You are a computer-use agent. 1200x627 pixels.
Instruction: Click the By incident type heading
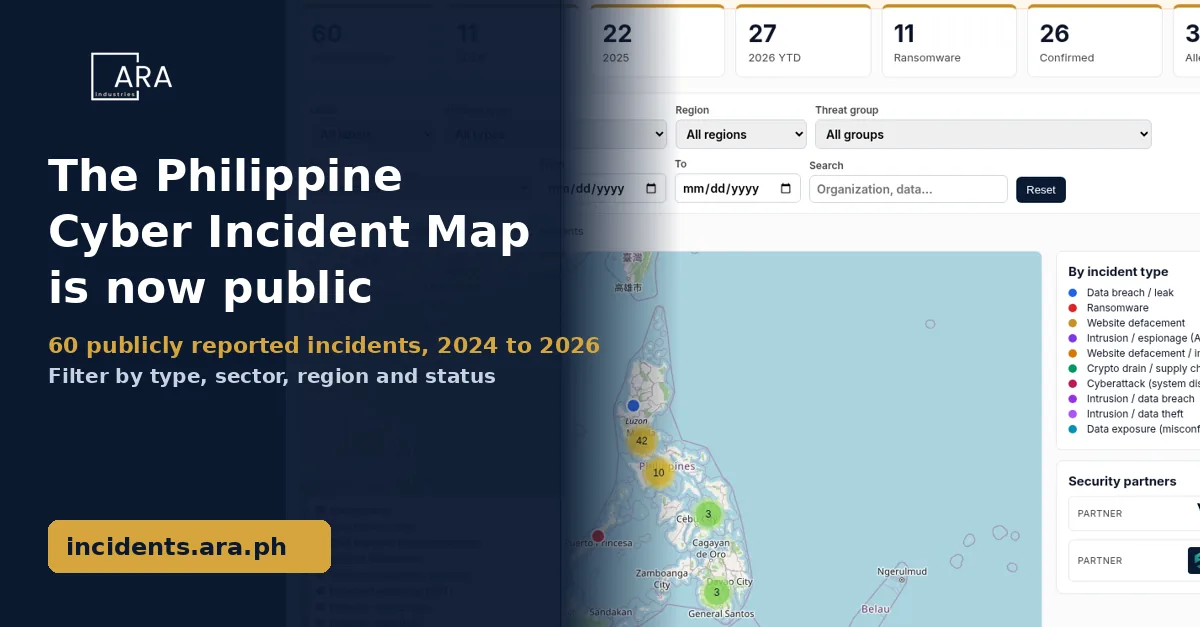tap(1118, 271)
